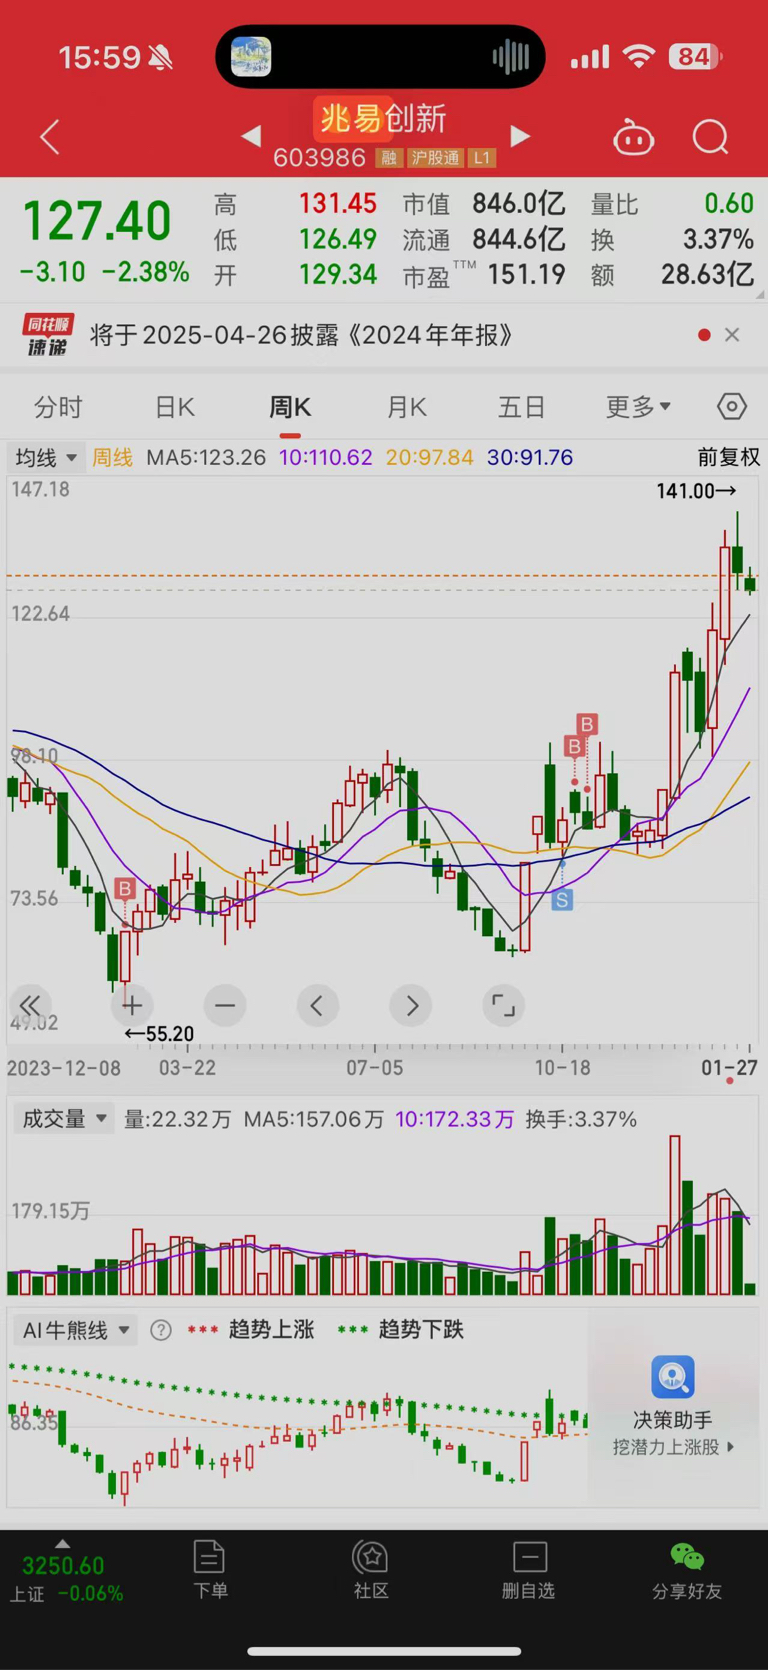Tap the 趋势上涨 legend item
The image size is (769, 1670).
tap(251, 1330)
